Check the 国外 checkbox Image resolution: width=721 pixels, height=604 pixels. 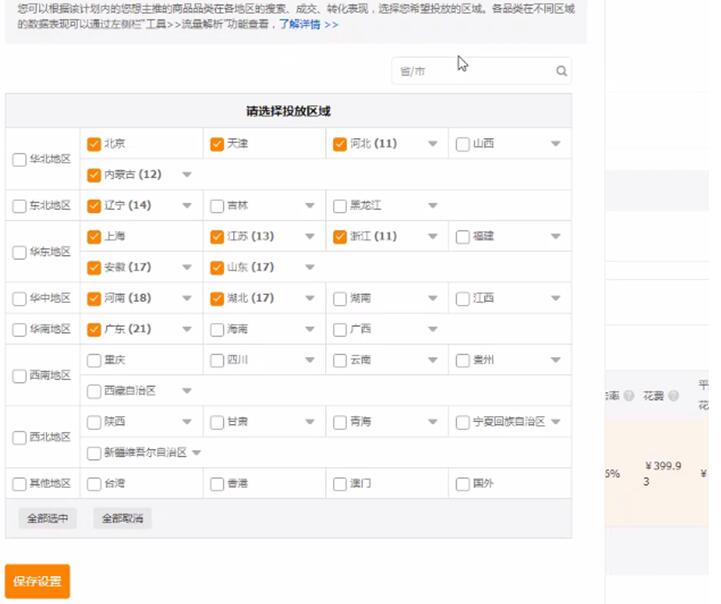(x=463, y=484)
